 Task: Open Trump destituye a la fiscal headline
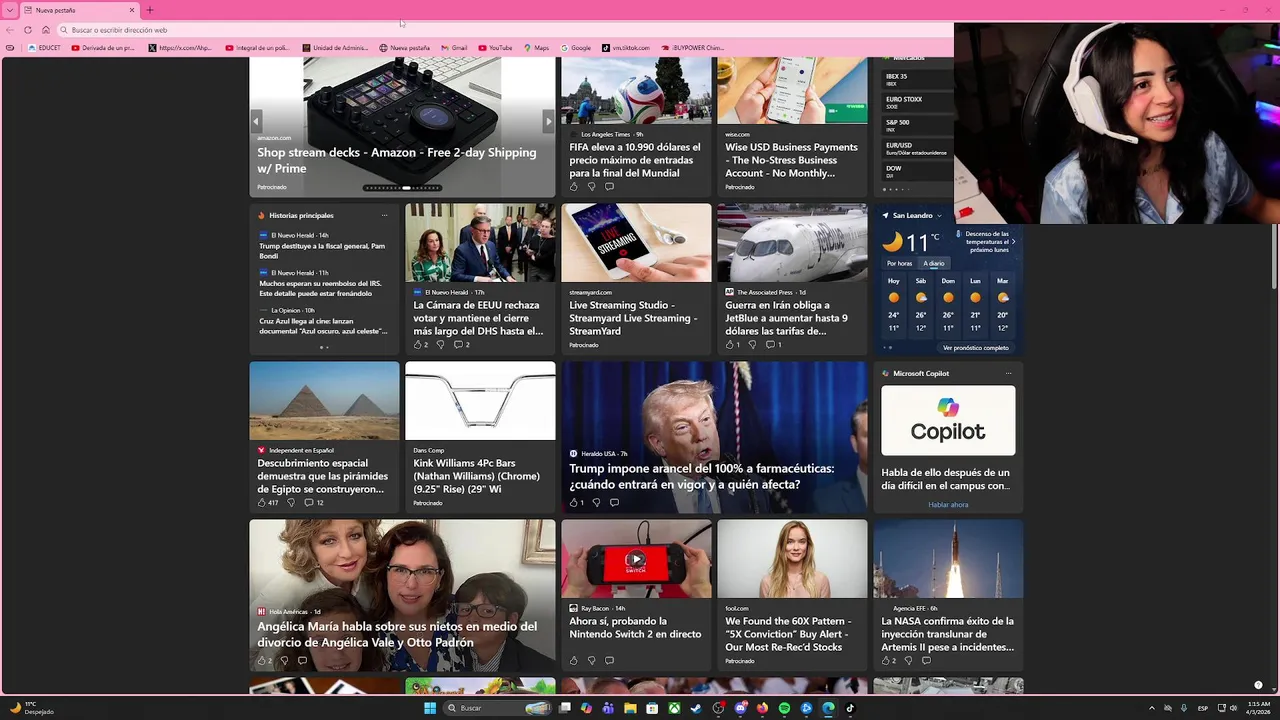(x=322, y=251)
